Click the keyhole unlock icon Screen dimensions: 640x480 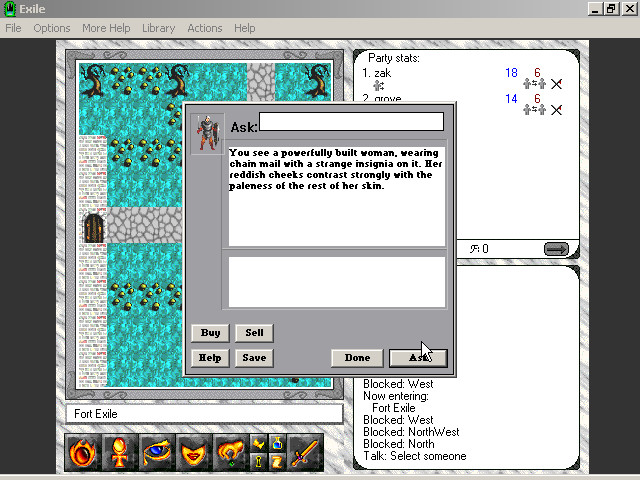pos(259,462)
